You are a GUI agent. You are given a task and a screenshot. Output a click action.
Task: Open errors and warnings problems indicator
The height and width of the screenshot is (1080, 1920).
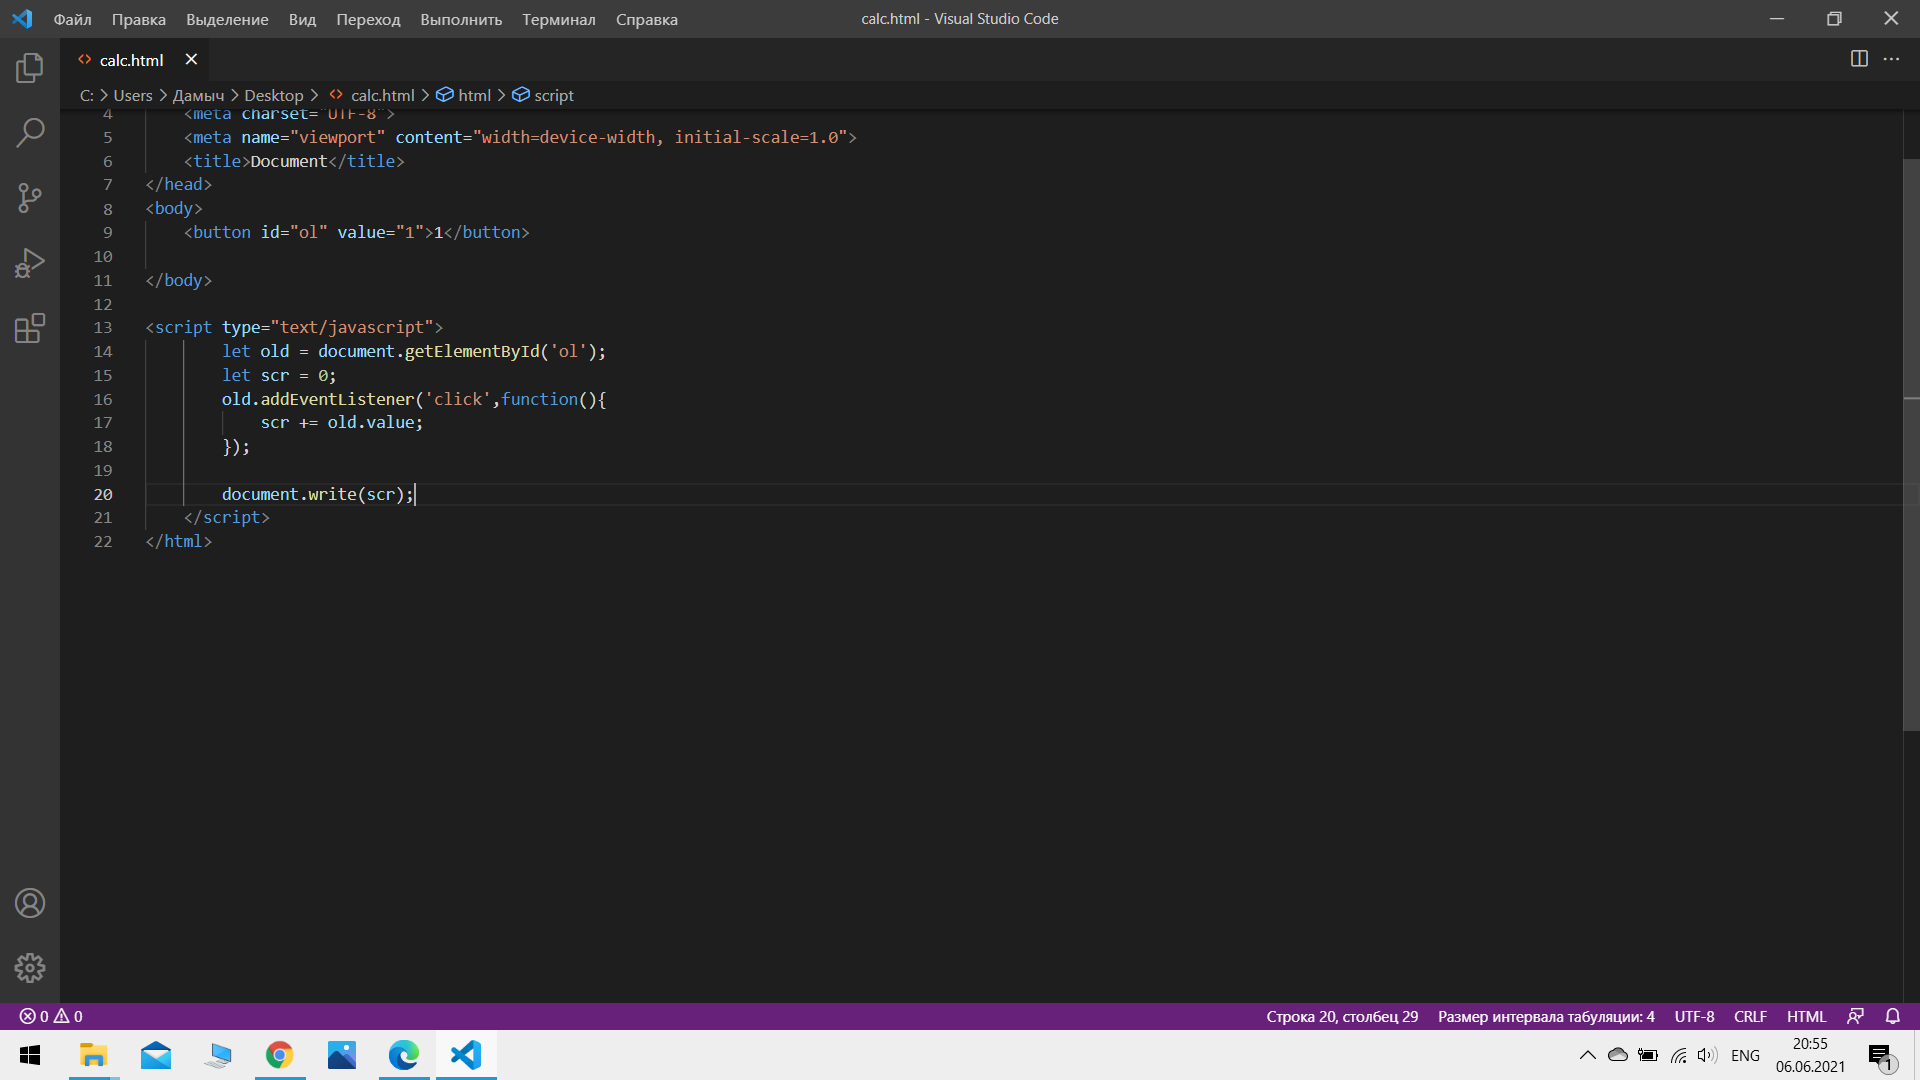point(51,1016)
